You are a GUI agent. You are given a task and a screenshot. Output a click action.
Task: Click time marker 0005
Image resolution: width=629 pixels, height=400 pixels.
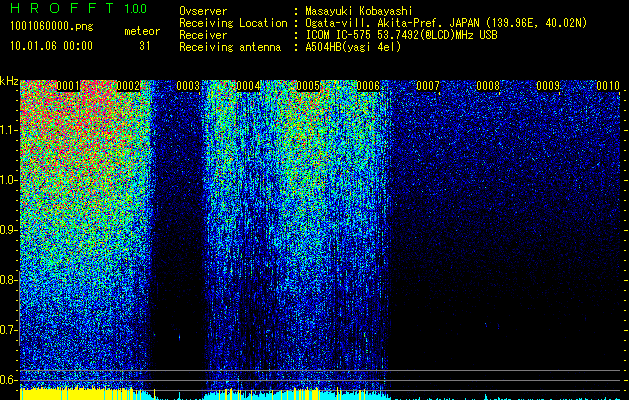click(x=308, y=86)
